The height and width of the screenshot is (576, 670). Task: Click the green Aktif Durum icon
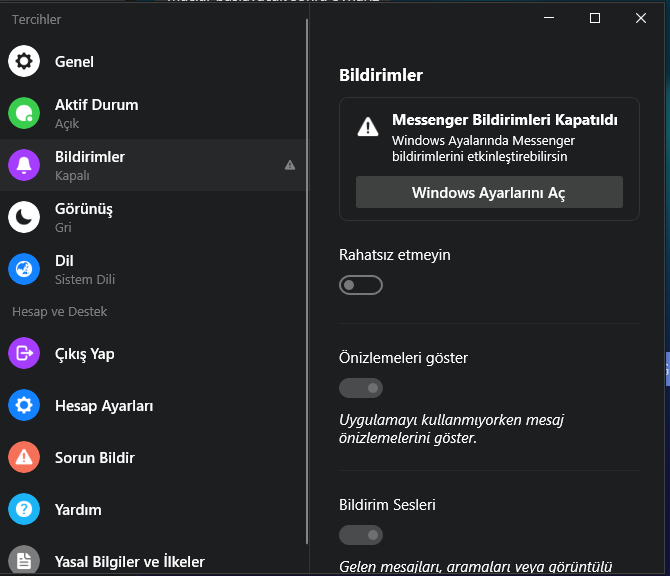click(x=24, y=113)
